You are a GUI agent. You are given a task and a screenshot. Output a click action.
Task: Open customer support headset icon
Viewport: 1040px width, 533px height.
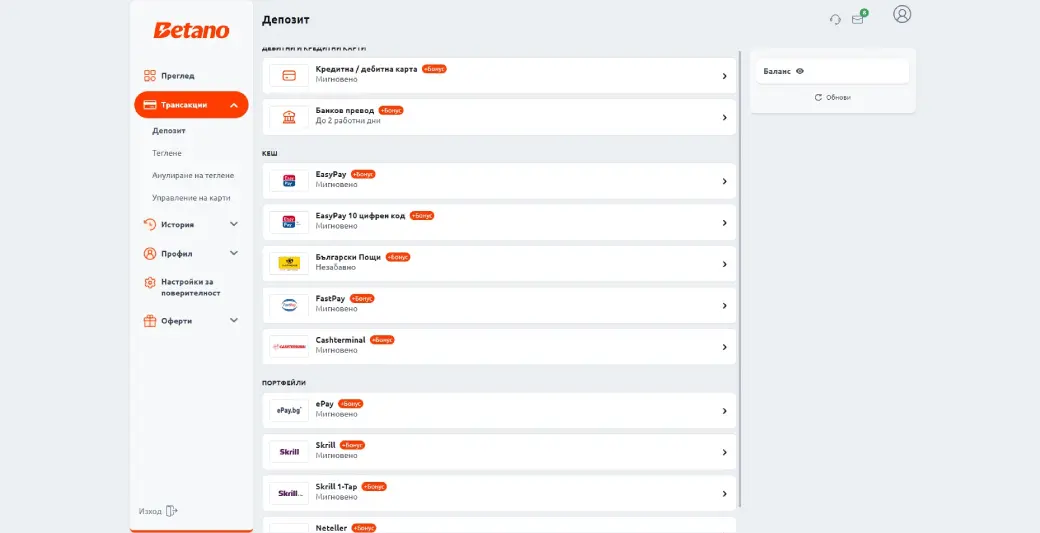tap(835, 20)
